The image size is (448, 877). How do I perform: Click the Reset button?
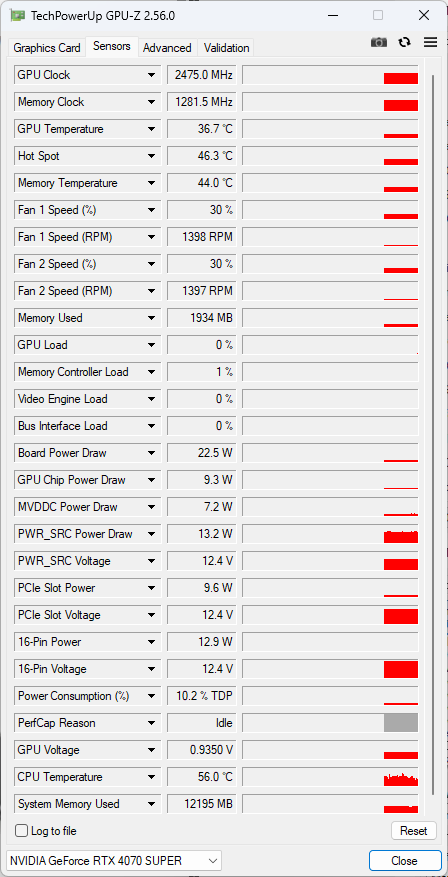[x=413, y=831]
